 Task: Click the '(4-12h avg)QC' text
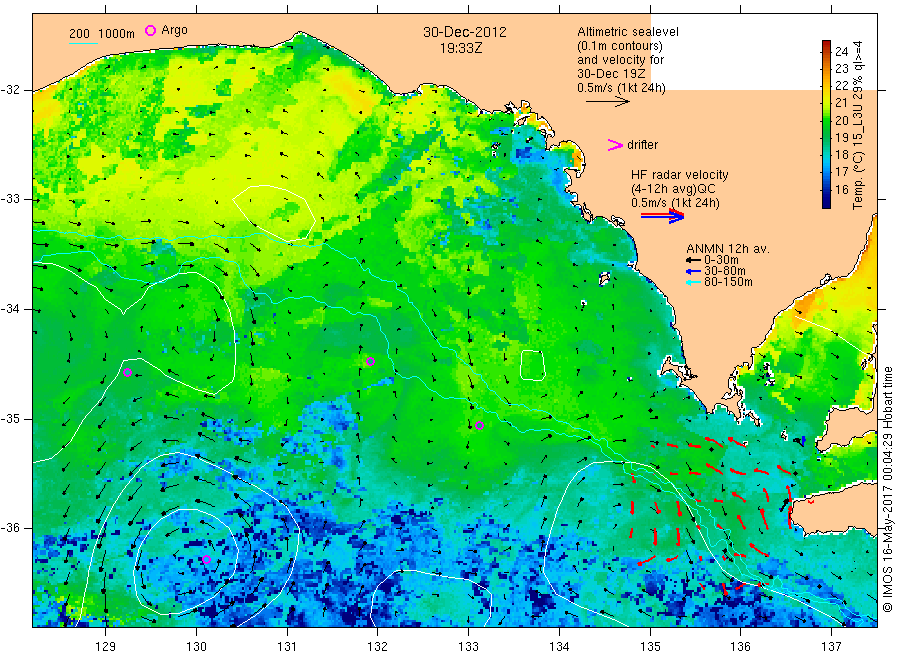coord(673,189)
